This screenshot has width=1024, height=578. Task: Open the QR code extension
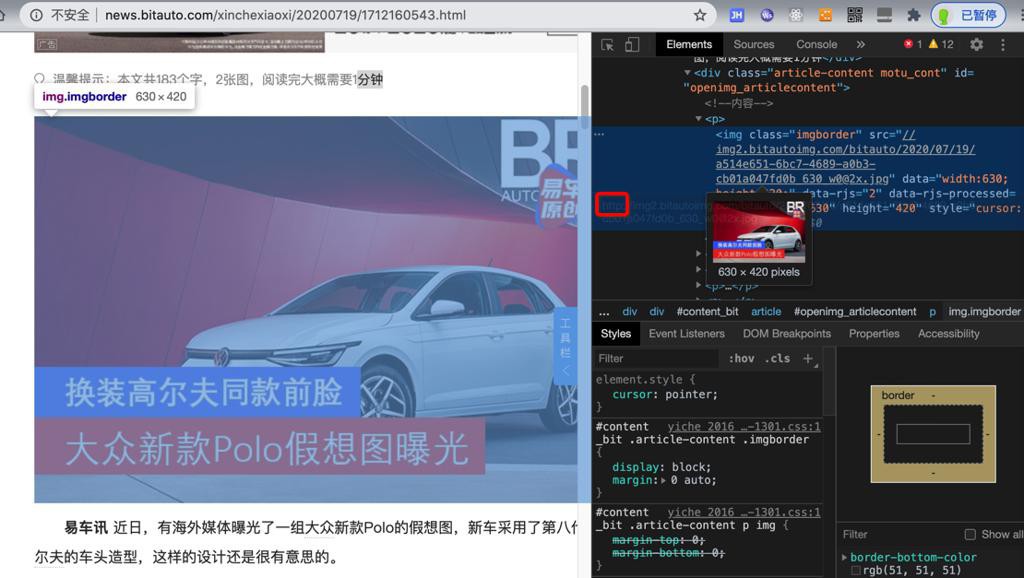[x=855, y=15]
